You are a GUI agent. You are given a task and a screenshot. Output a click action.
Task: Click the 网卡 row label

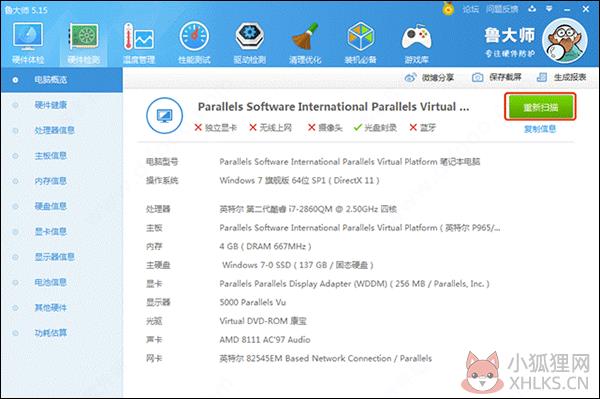(154, 358)
